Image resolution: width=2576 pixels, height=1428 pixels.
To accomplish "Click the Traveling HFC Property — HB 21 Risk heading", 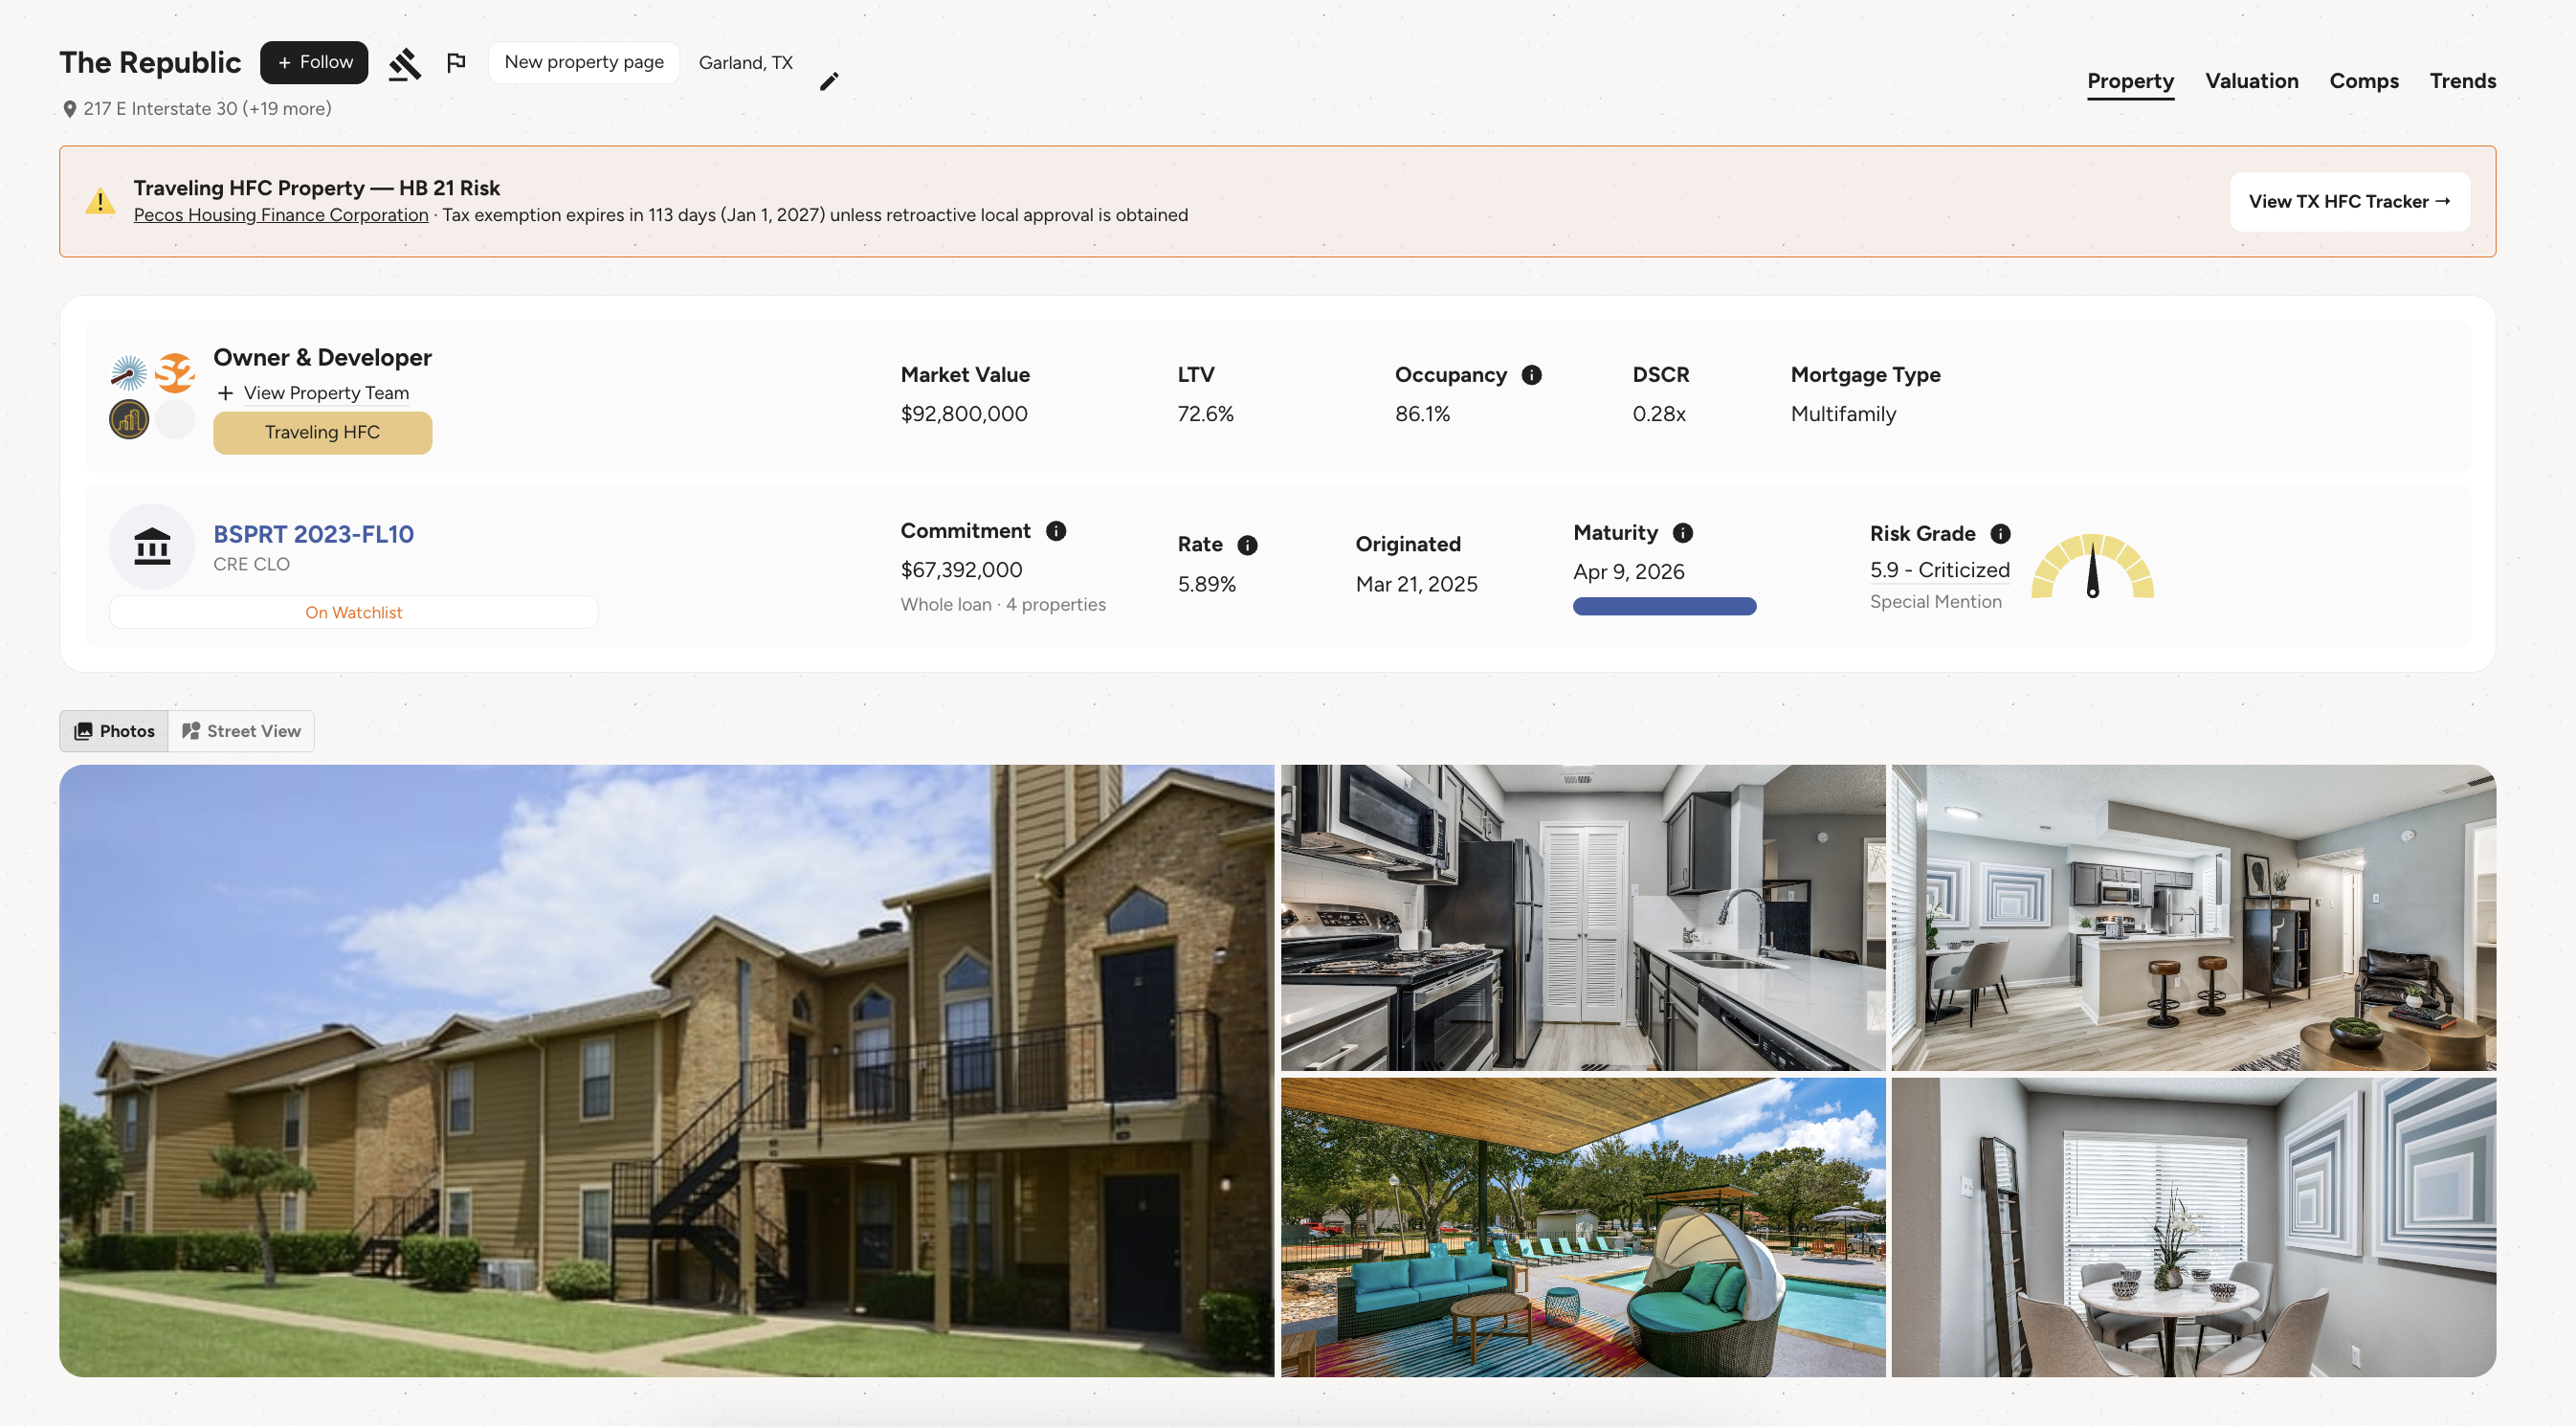I will pos(316,188).
